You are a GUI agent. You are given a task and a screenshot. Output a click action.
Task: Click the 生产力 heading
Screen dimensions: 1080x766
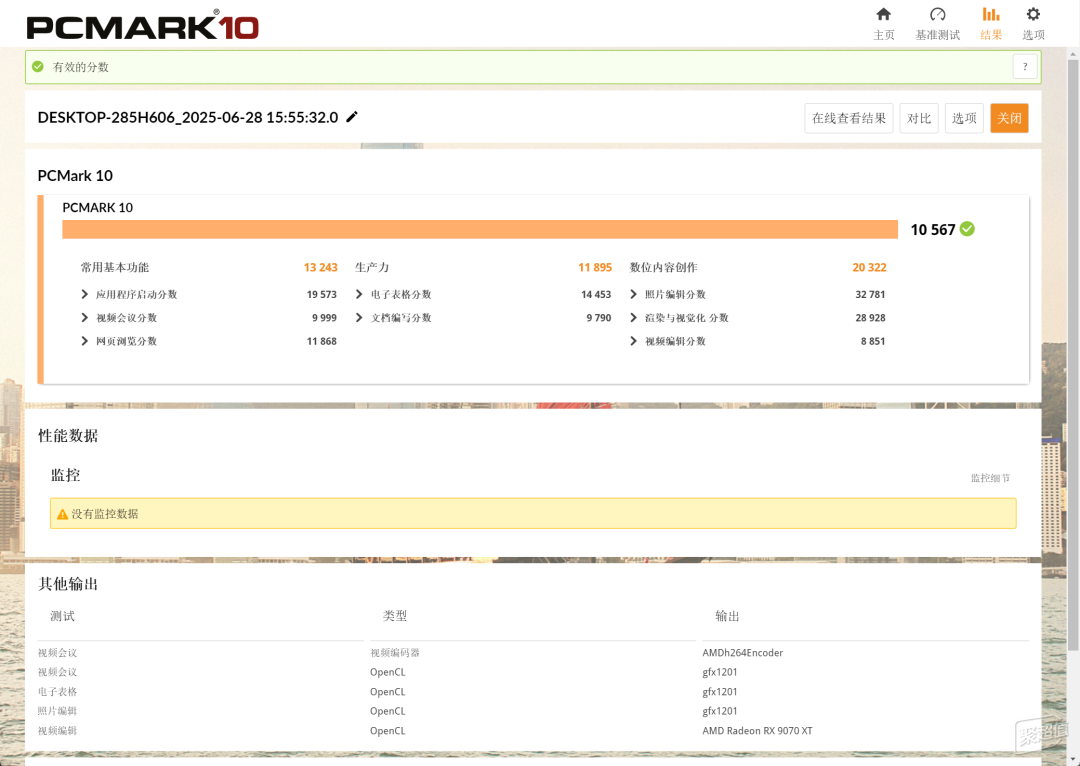click(372, 267)
